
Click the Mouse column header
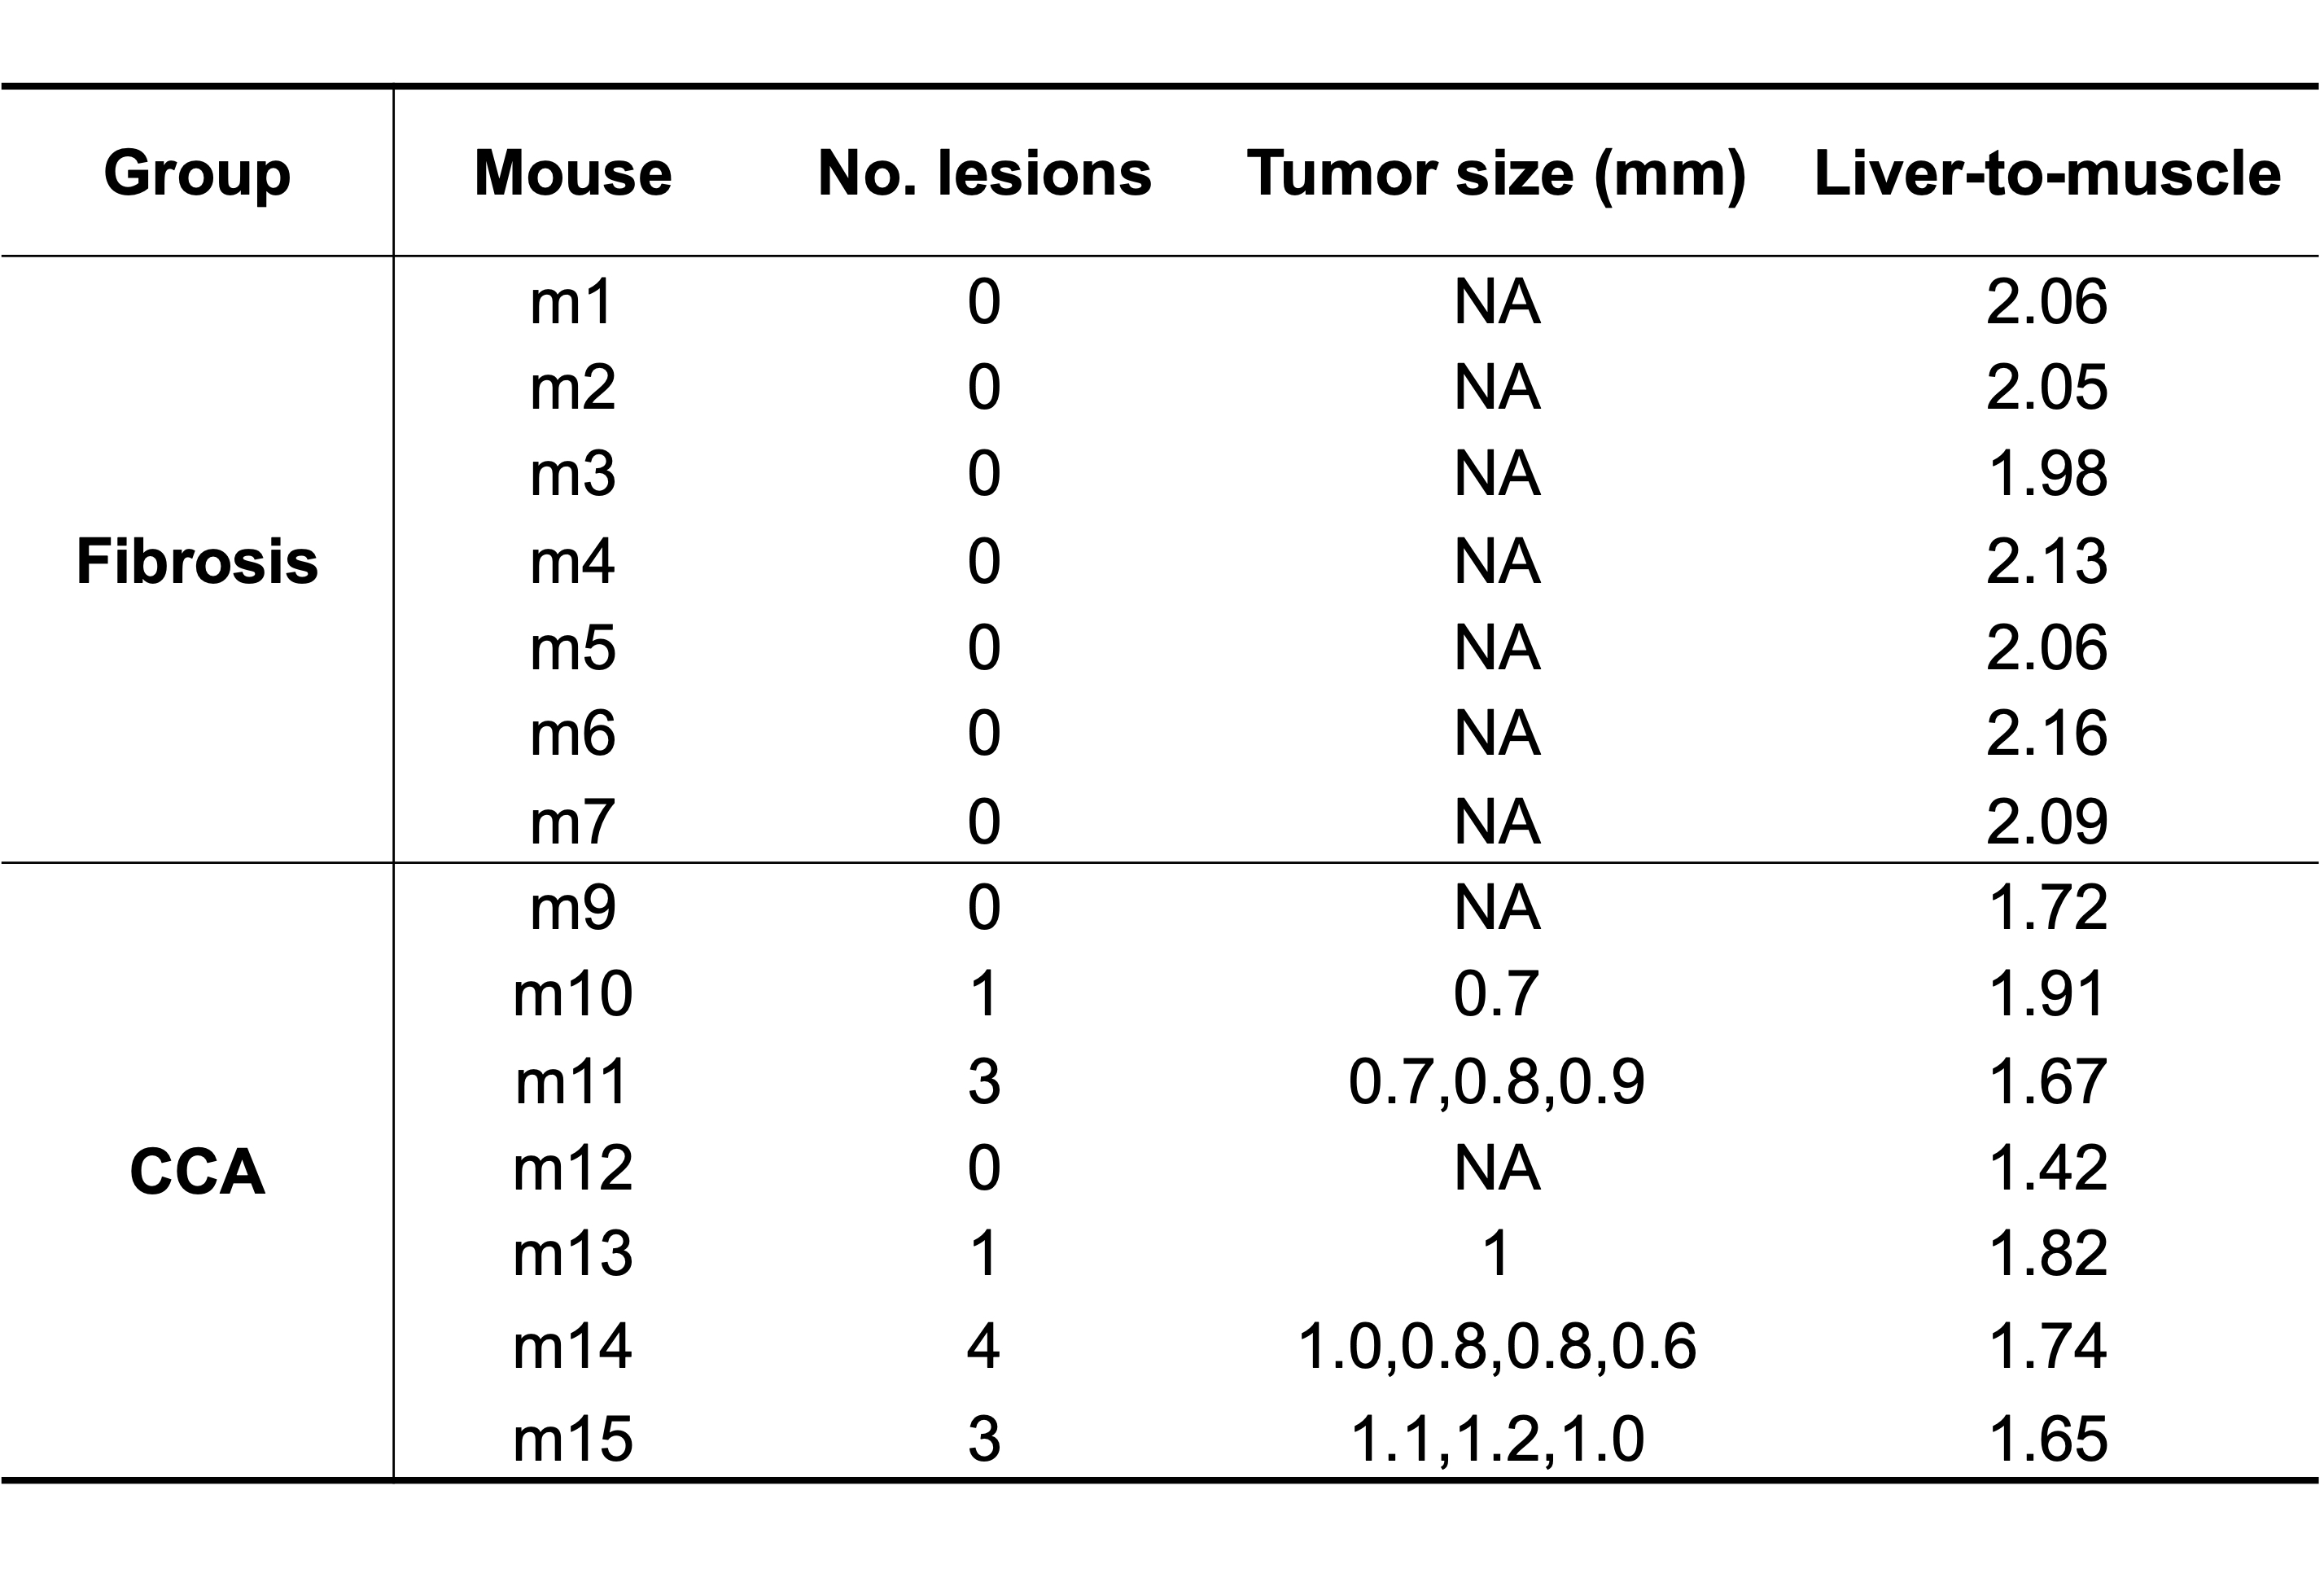point(572,173)
